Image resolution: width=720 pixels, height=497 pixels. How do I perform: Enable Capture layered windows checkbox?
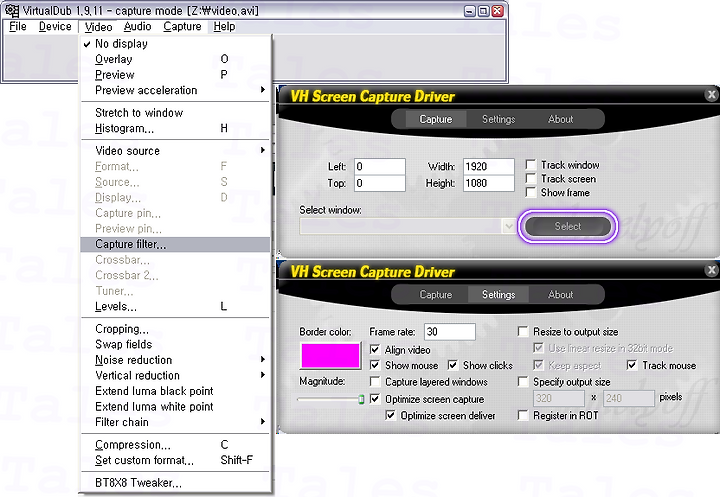375,382
